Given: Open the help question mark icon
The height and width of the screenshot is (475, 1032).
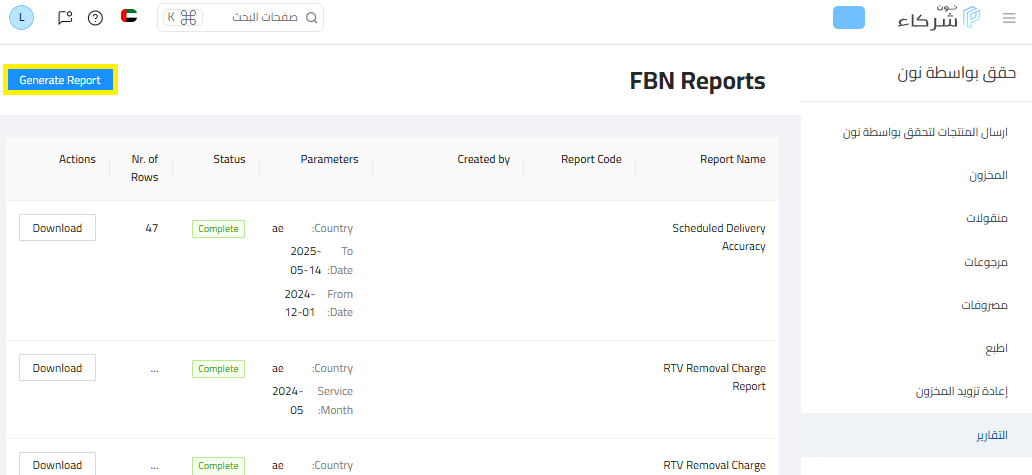Looking at the screenshot, I should click(95, 18).
